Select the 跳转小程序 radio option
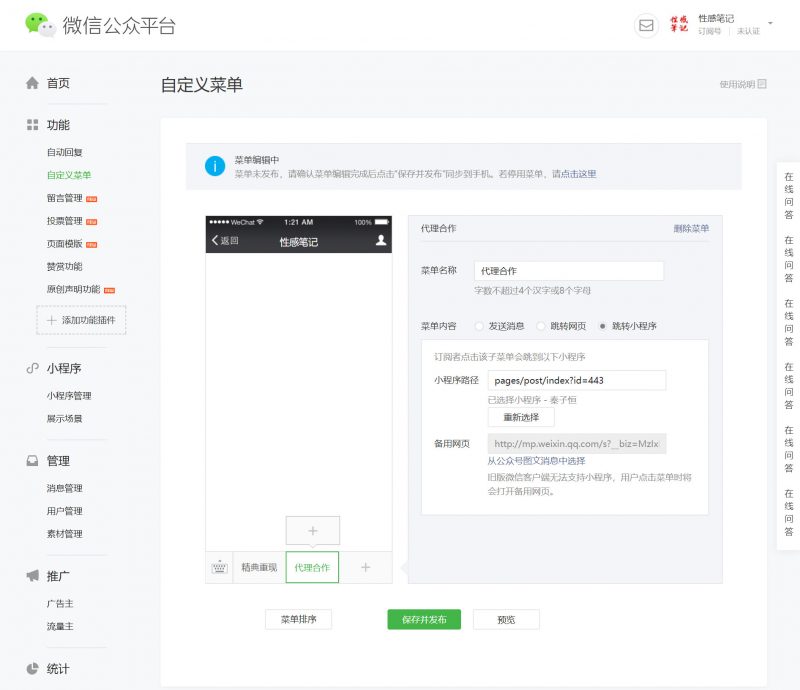Screen dimensions: 800x690 603,326
